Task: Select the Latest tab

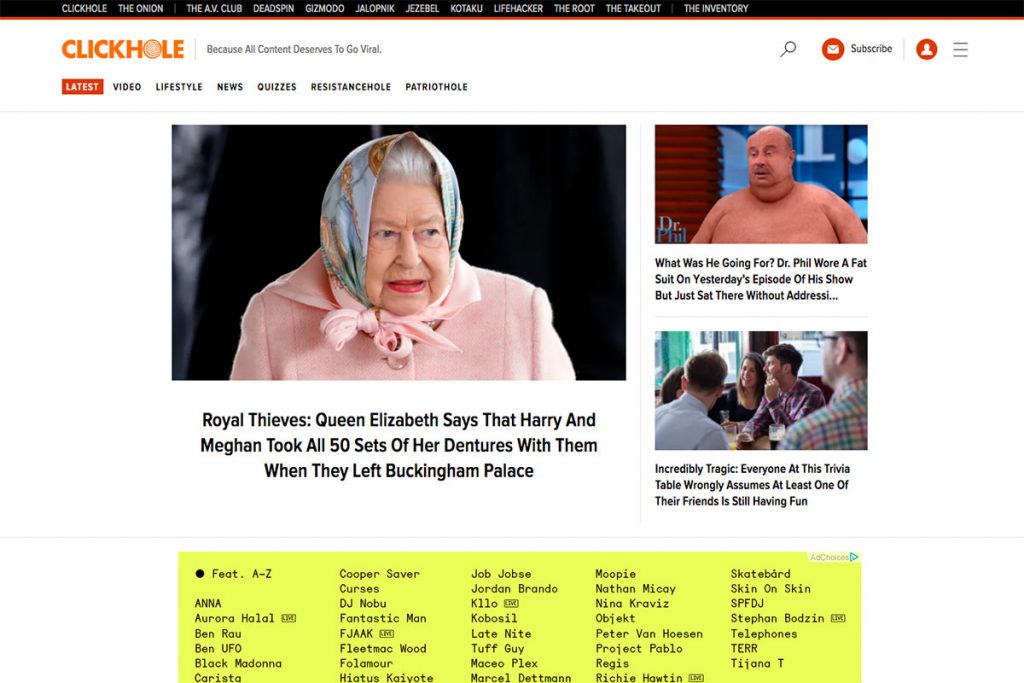Action: (82, 87)
